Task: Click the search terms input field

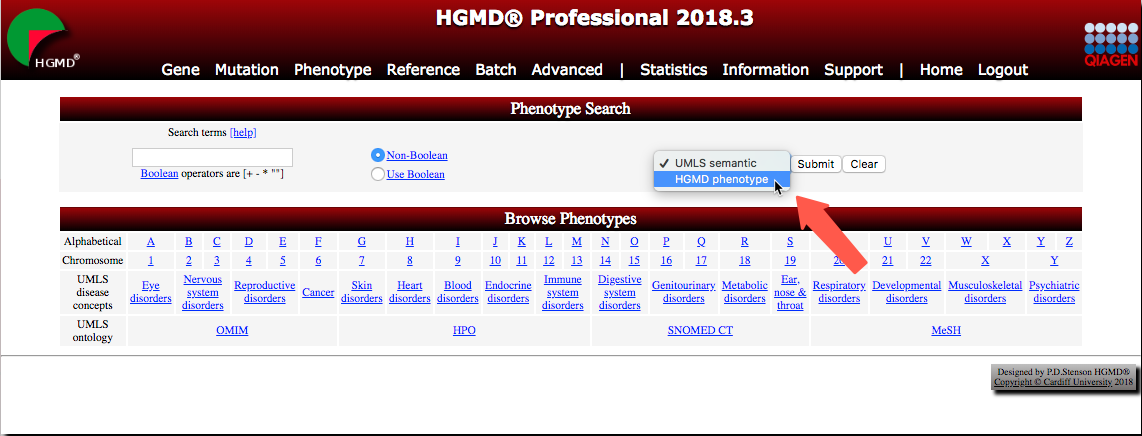Action: tap(212, 157)
